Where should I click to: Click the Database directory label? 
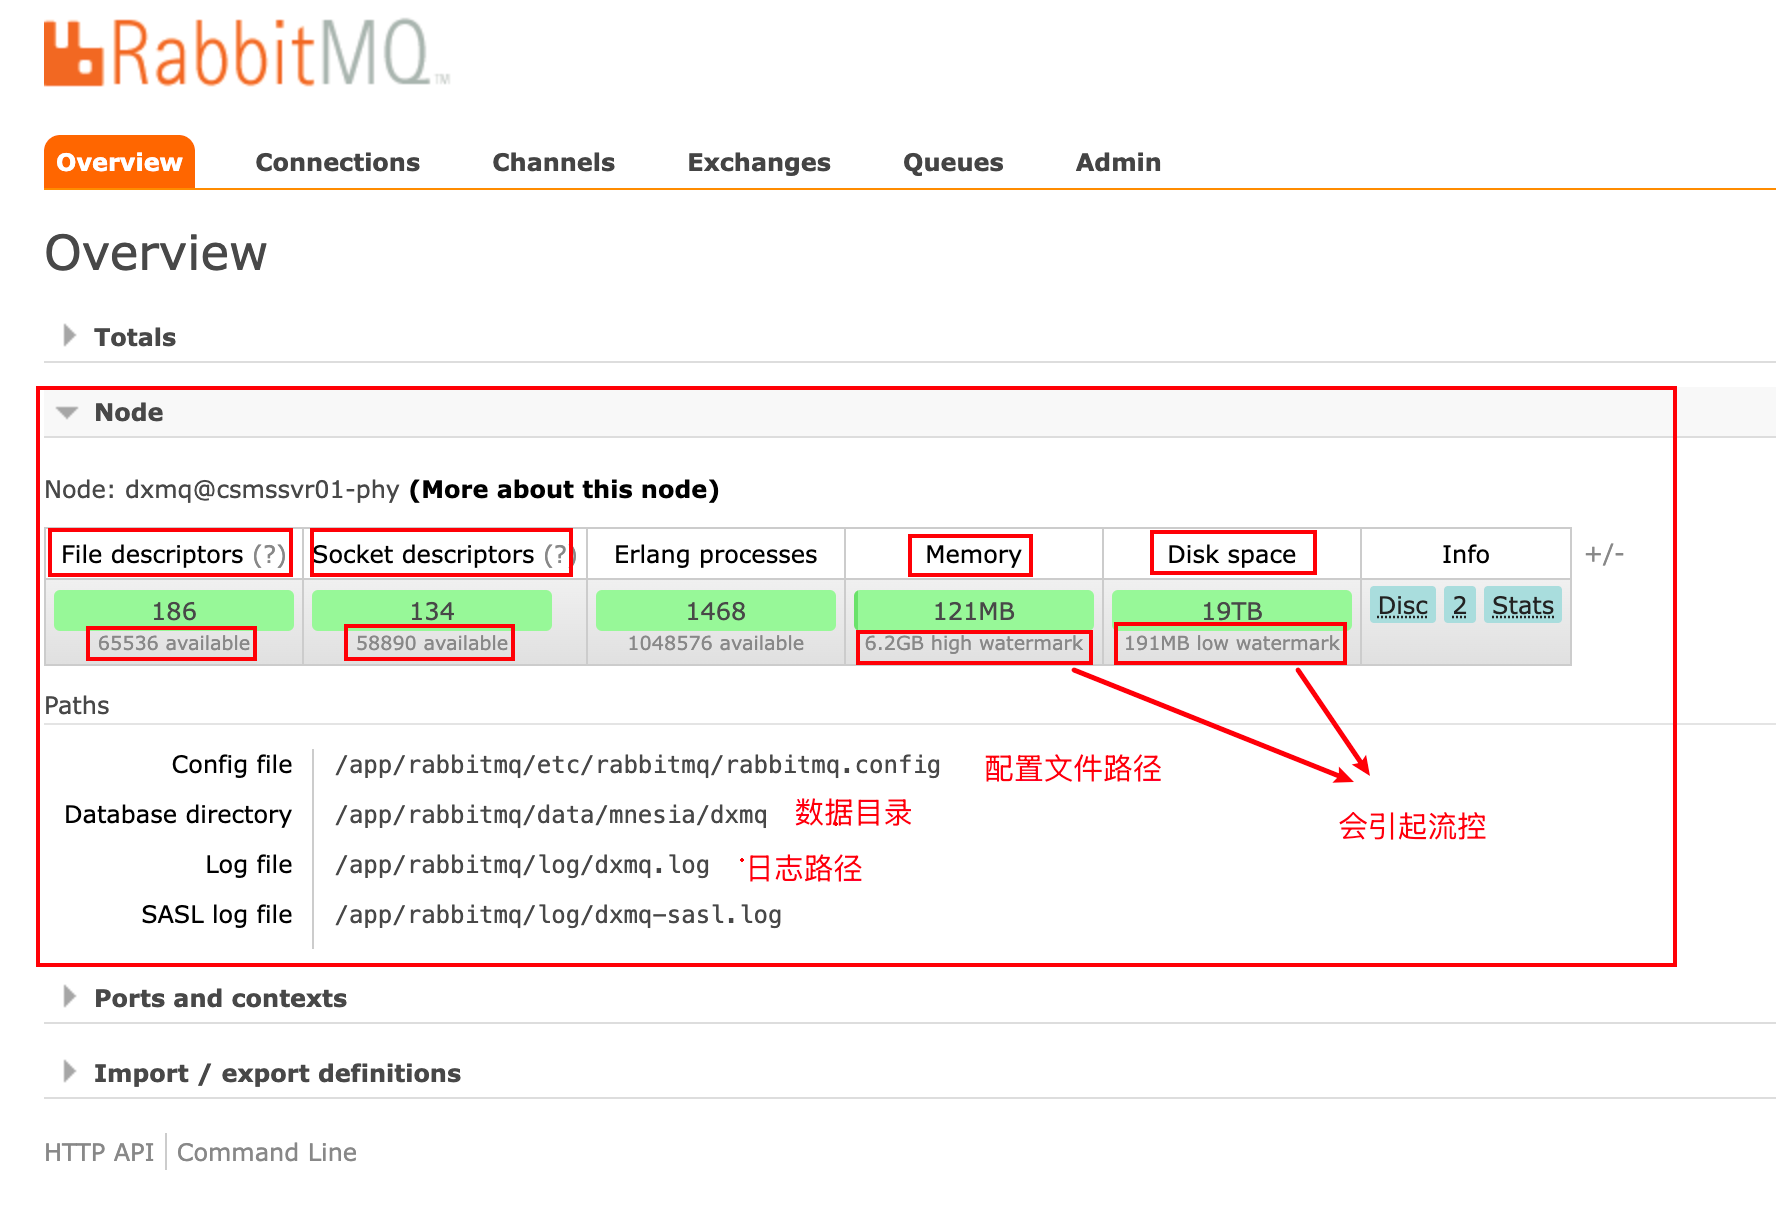click(178, 815)
